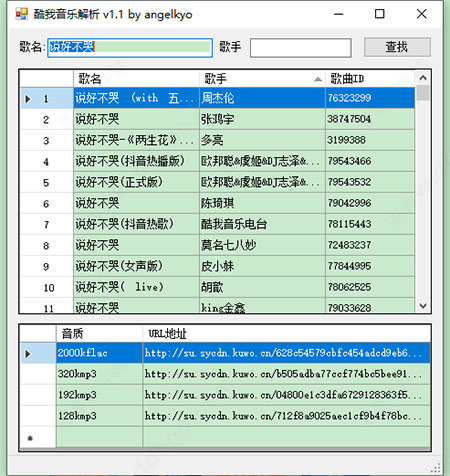This screenshot has width=450, height=476.
Task: Click scroll down arrow of song list
Action: (x=423, y=305)
